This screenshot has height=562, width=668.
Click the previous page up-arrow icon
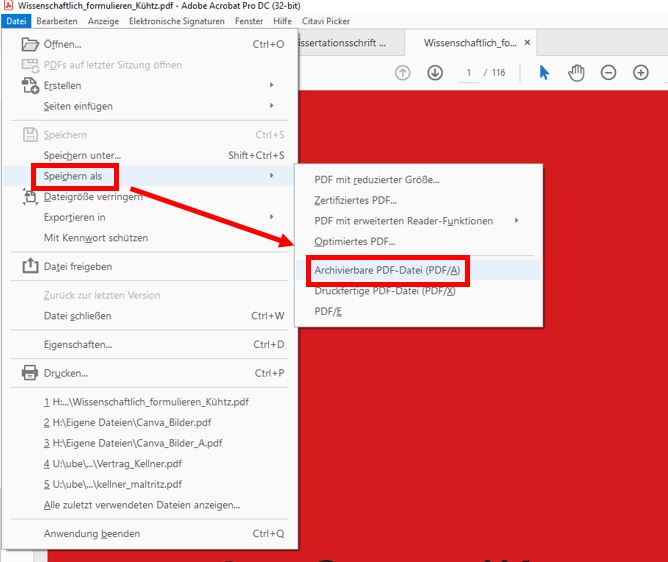tap(403, 73)
